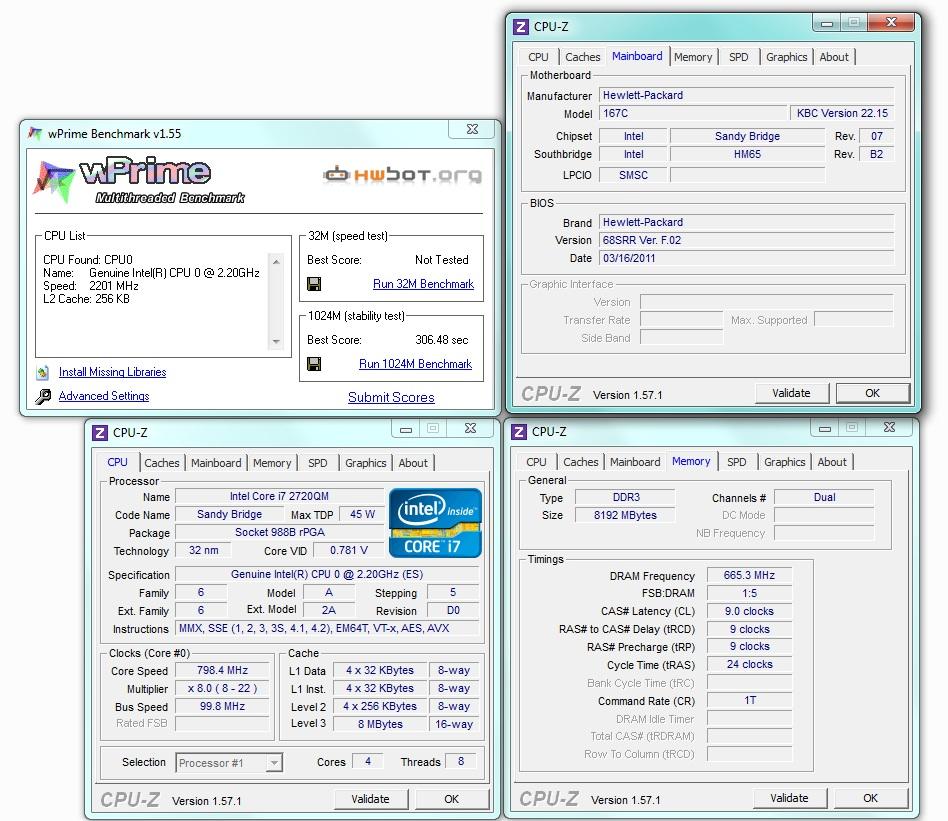Open SPD tab in the Memory window
Screen dimensions: 948x821
[736, 462]
